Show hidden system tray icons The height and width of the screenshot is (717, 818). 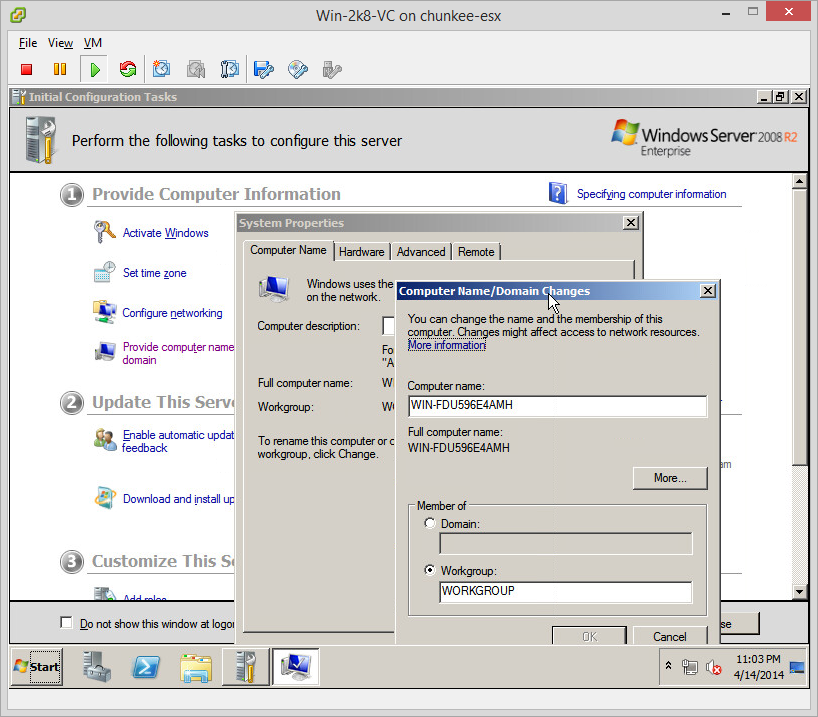pos(667,666)
